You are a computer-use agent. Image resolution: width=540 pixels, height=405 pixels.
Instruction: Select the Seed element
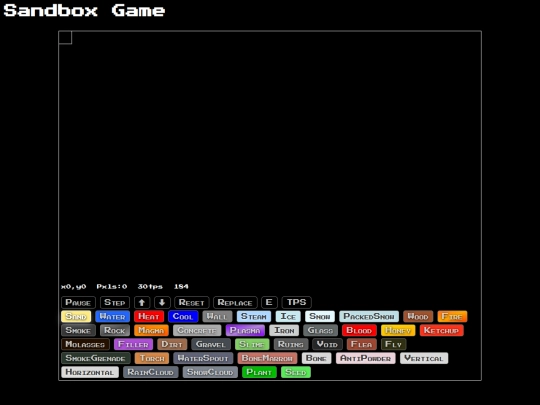(x=296, y=372)
